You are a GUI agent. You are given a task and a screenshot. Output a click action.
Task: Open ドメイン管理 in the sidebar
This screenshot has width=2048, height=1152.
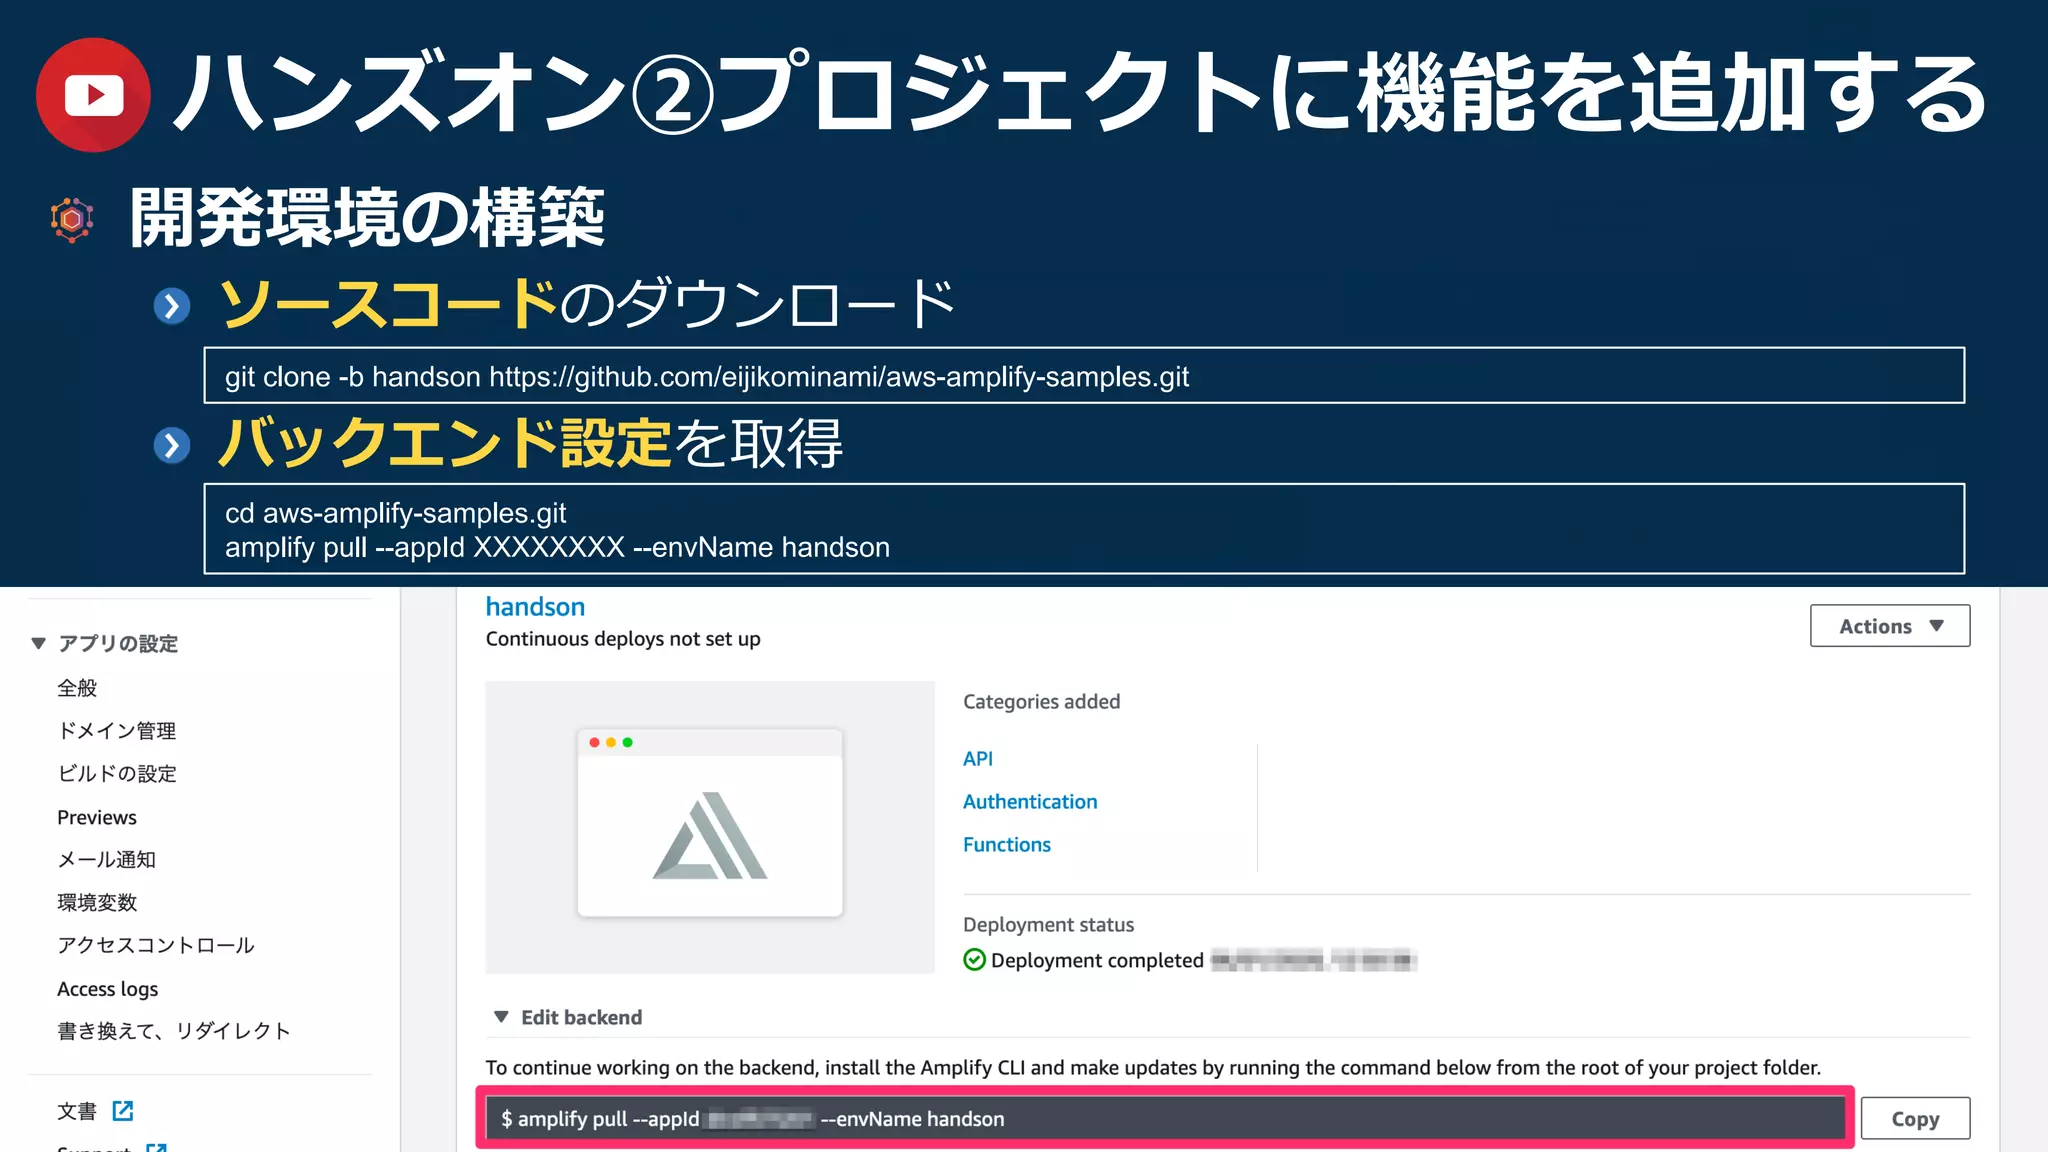pos(116,731)
